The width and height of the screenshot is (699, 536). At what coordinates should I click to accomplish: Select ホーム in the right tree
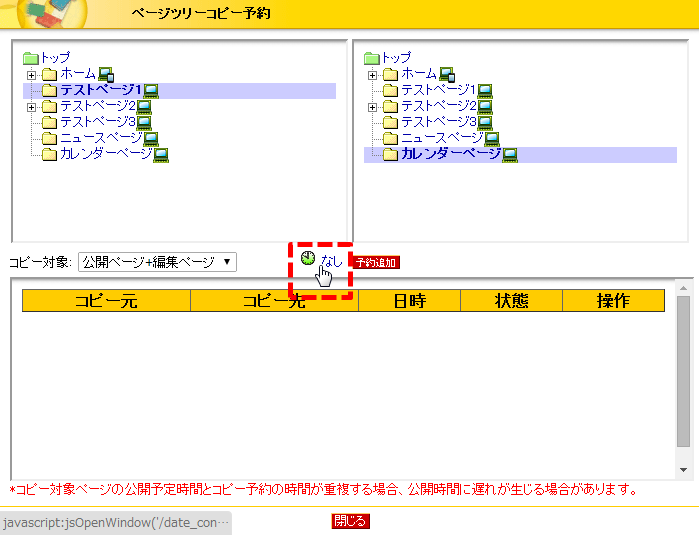[419, 74]
